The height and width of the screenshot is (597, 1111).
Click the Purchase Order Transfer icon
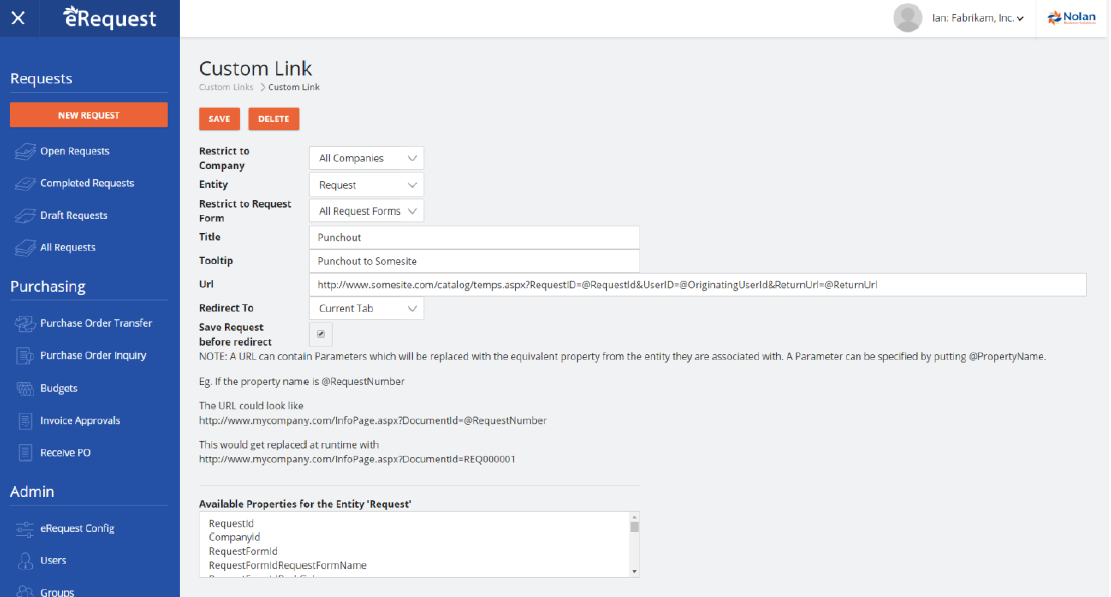click(x=25, y=324)
